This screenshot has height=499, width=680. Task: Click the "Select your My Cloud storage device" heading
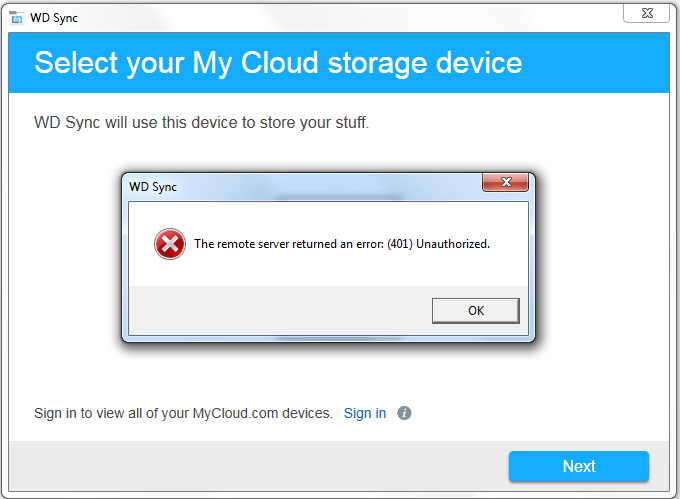click(x=278, y=63)
